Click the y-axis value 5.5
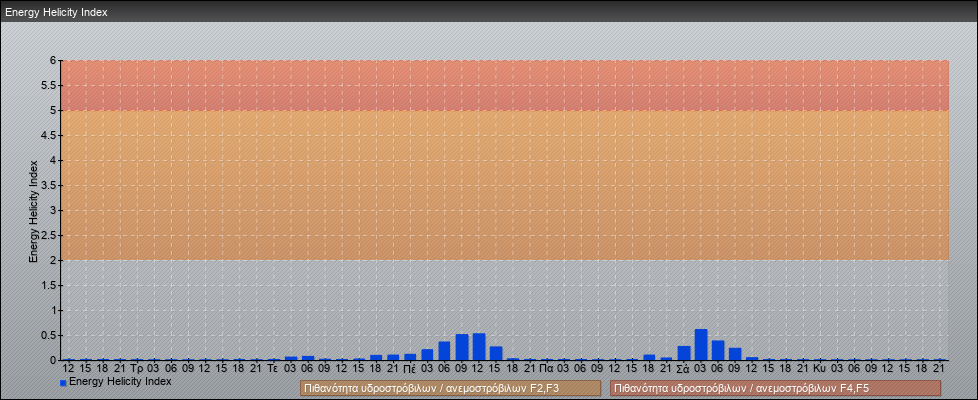Viewport: 978px width, 400px height. click(50, 85)
